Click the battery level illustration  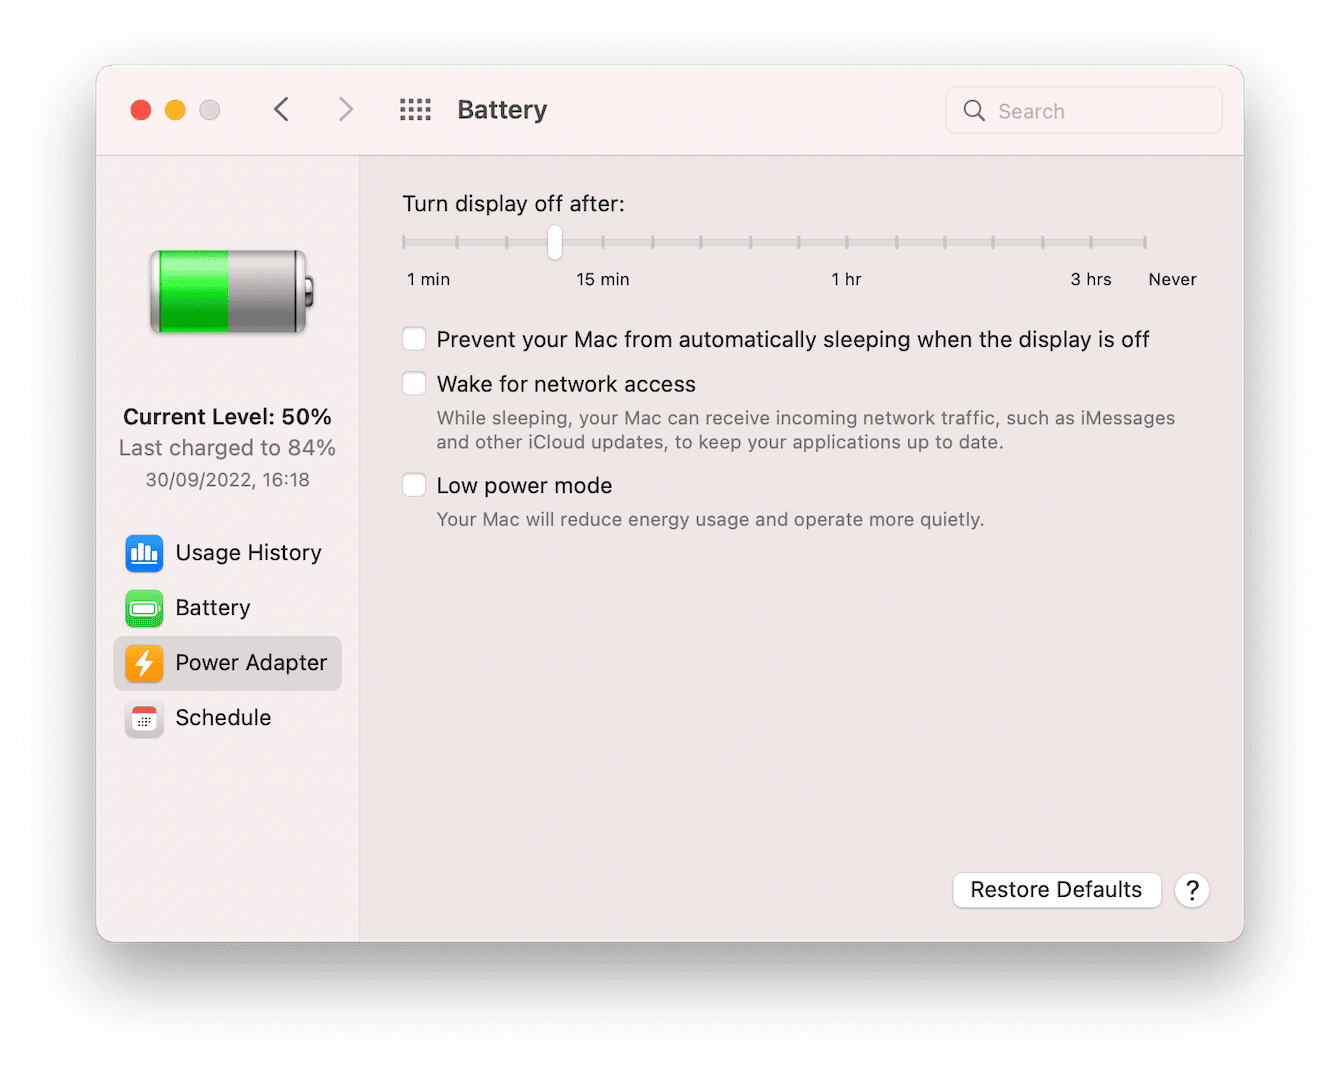click(228, 292)
